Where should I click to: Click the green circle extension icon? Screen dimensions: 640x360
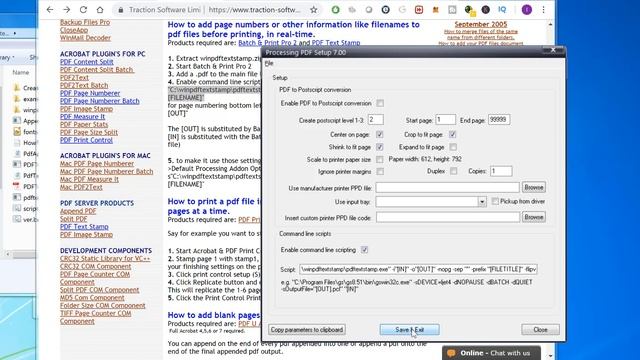tap(336, 10)
